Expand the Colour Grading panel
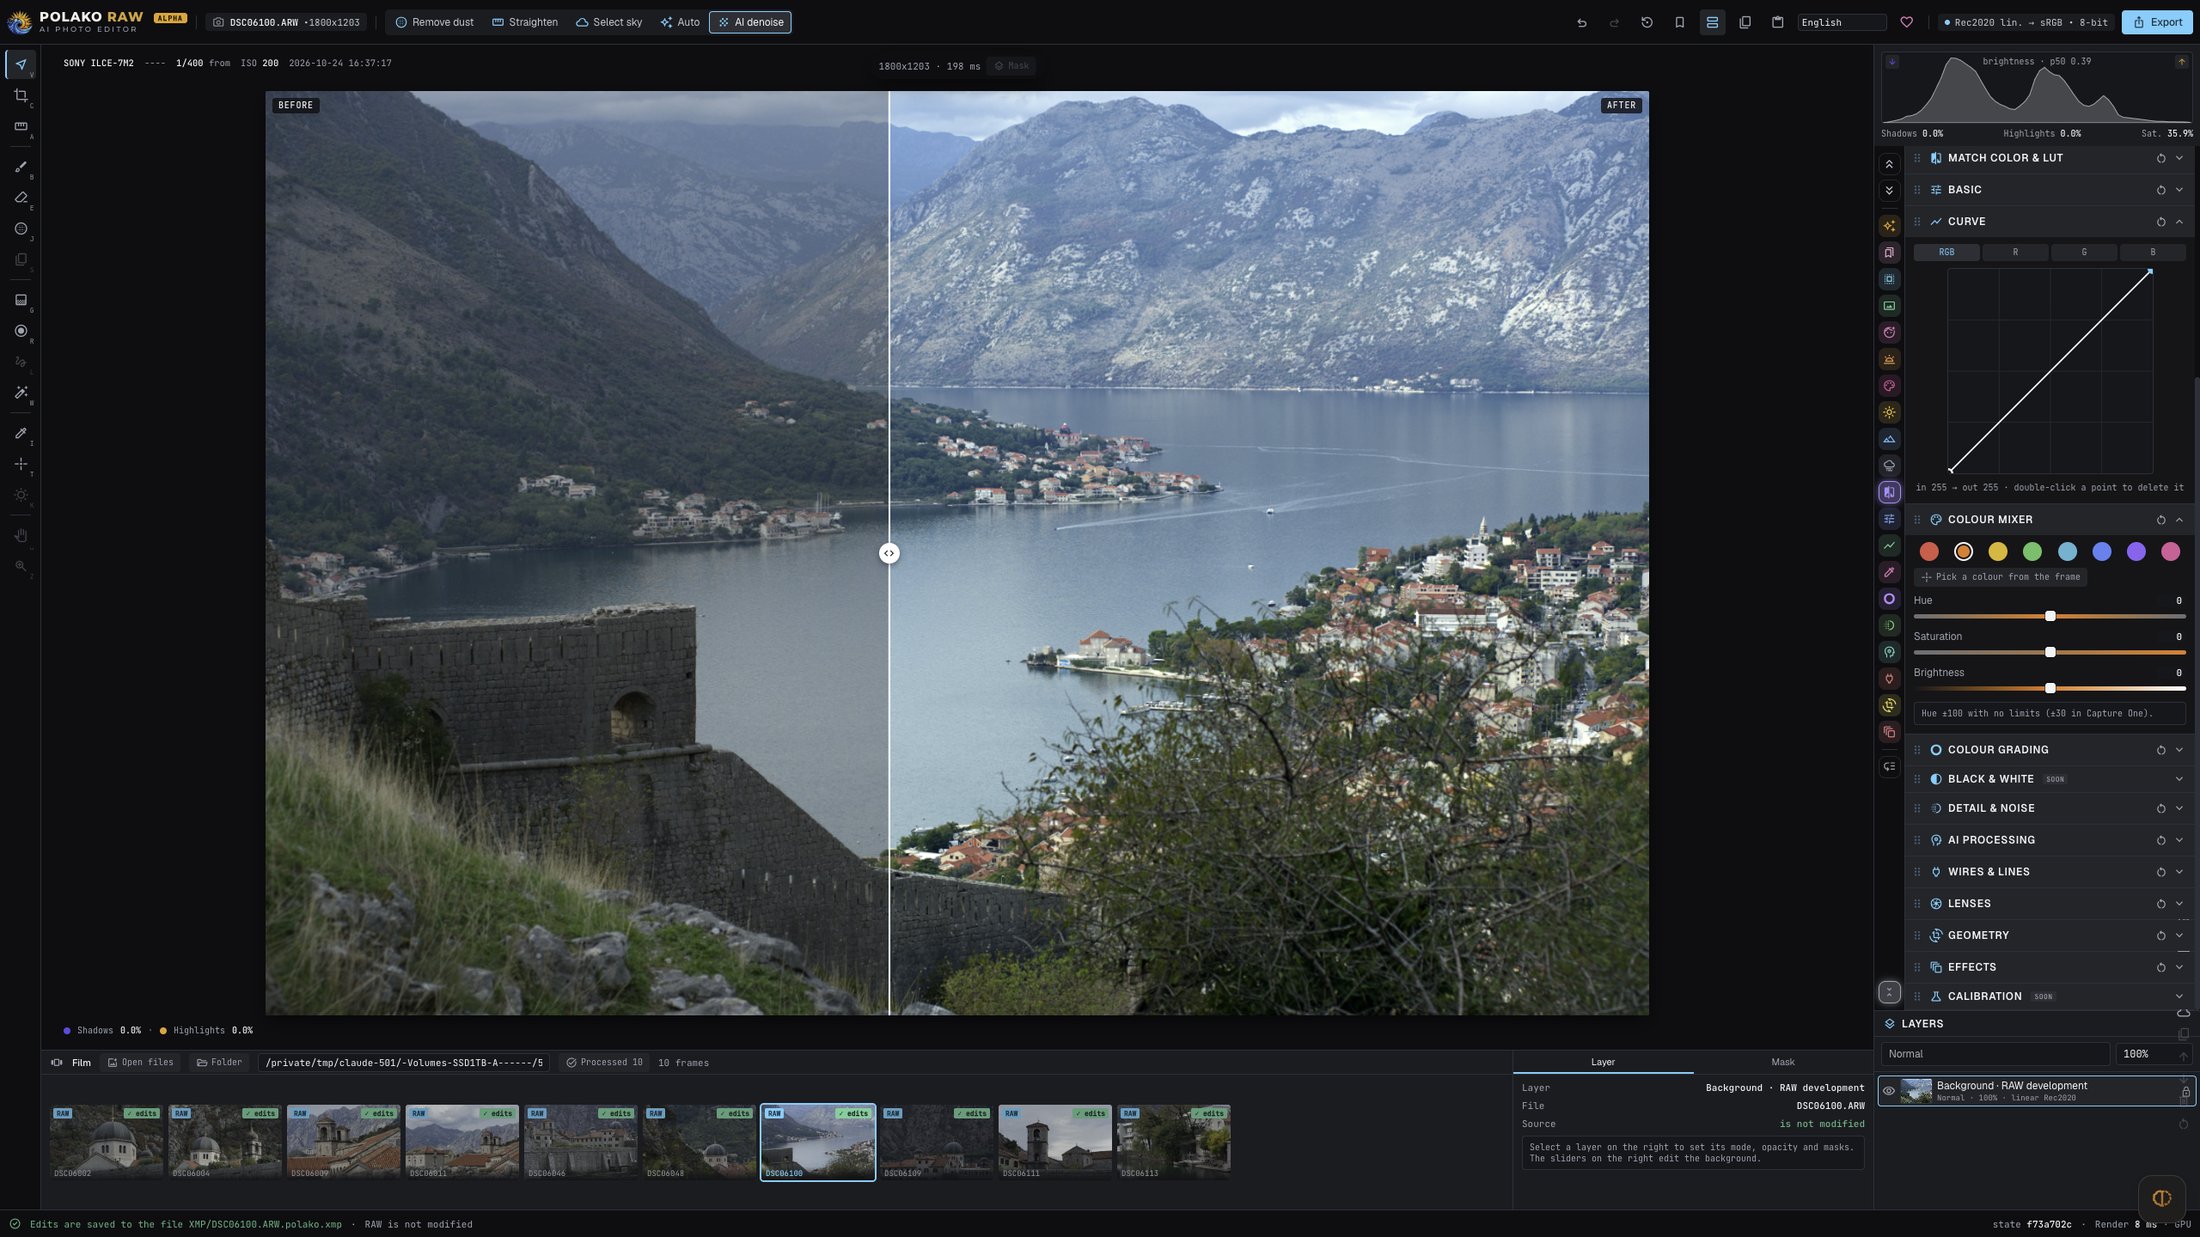 click(2180, 750)
